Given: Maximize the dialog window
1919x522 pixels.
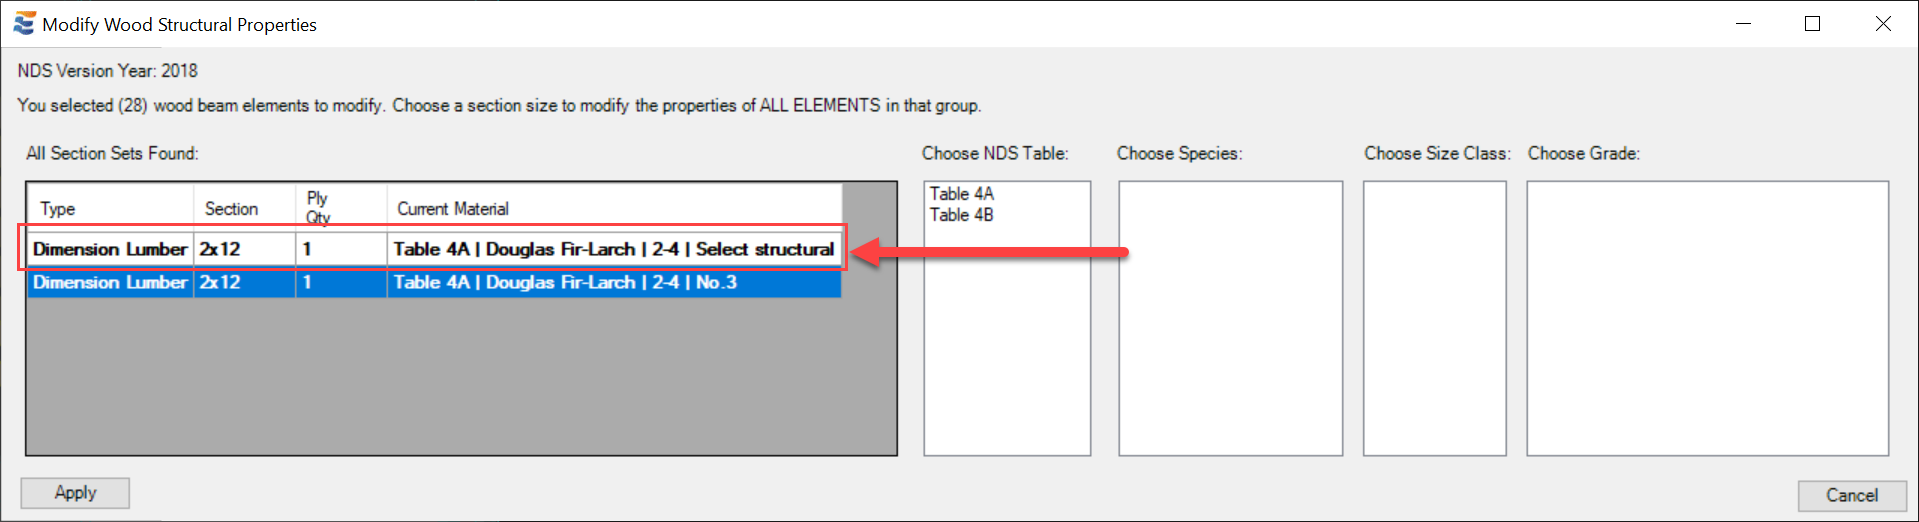Looking at the screenshot, I should 1812,23.
